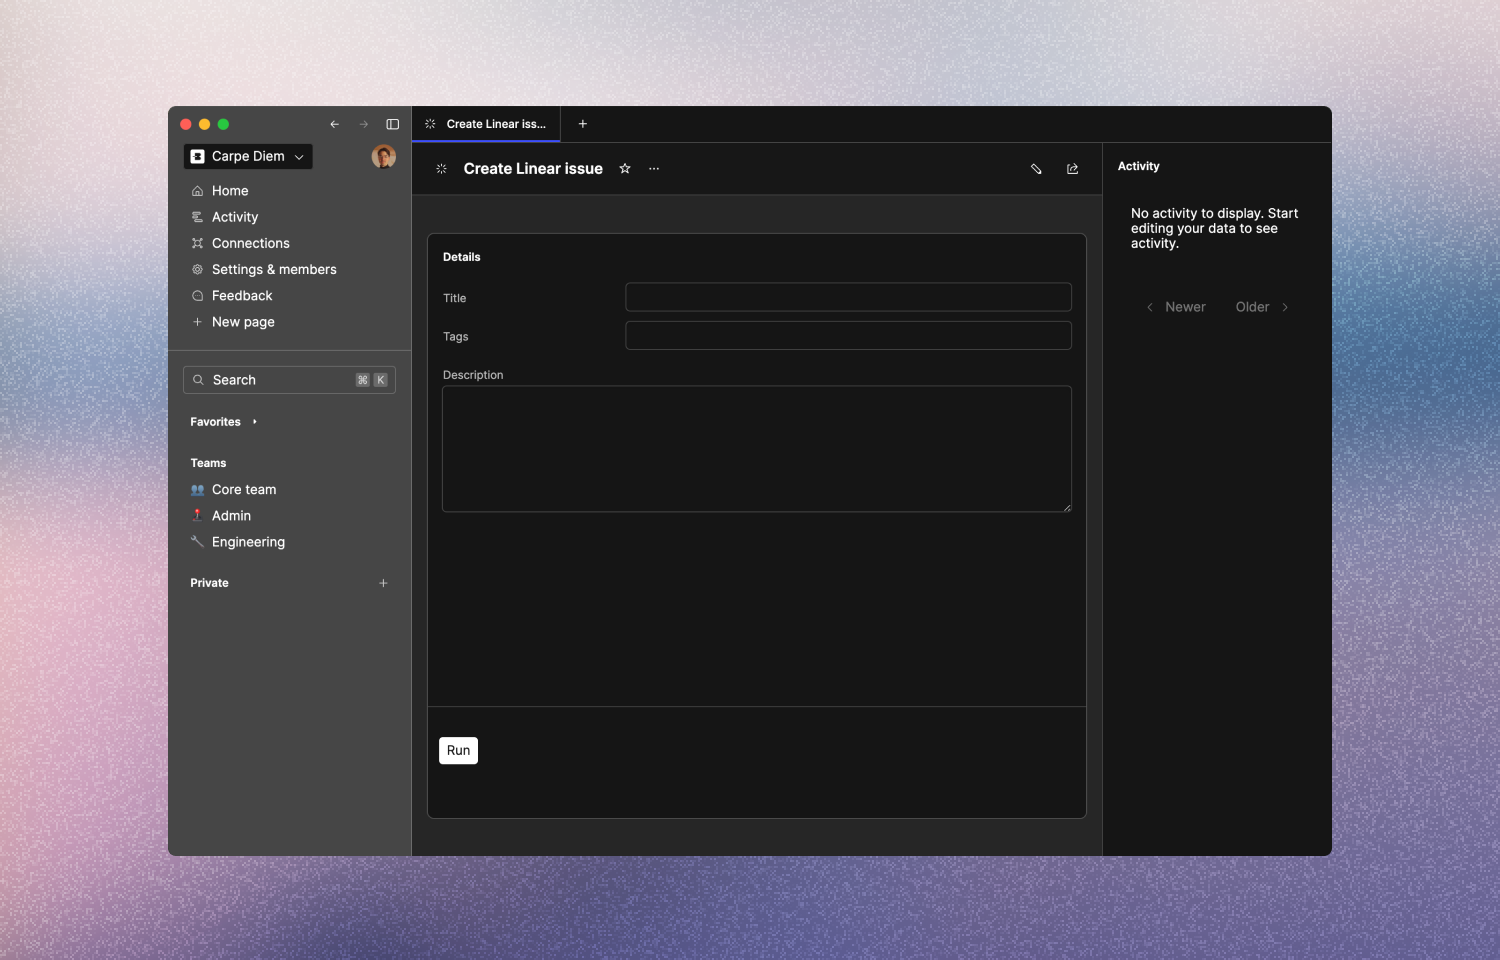Toggle the sidebar panel icon

click(x=393, y=124)
